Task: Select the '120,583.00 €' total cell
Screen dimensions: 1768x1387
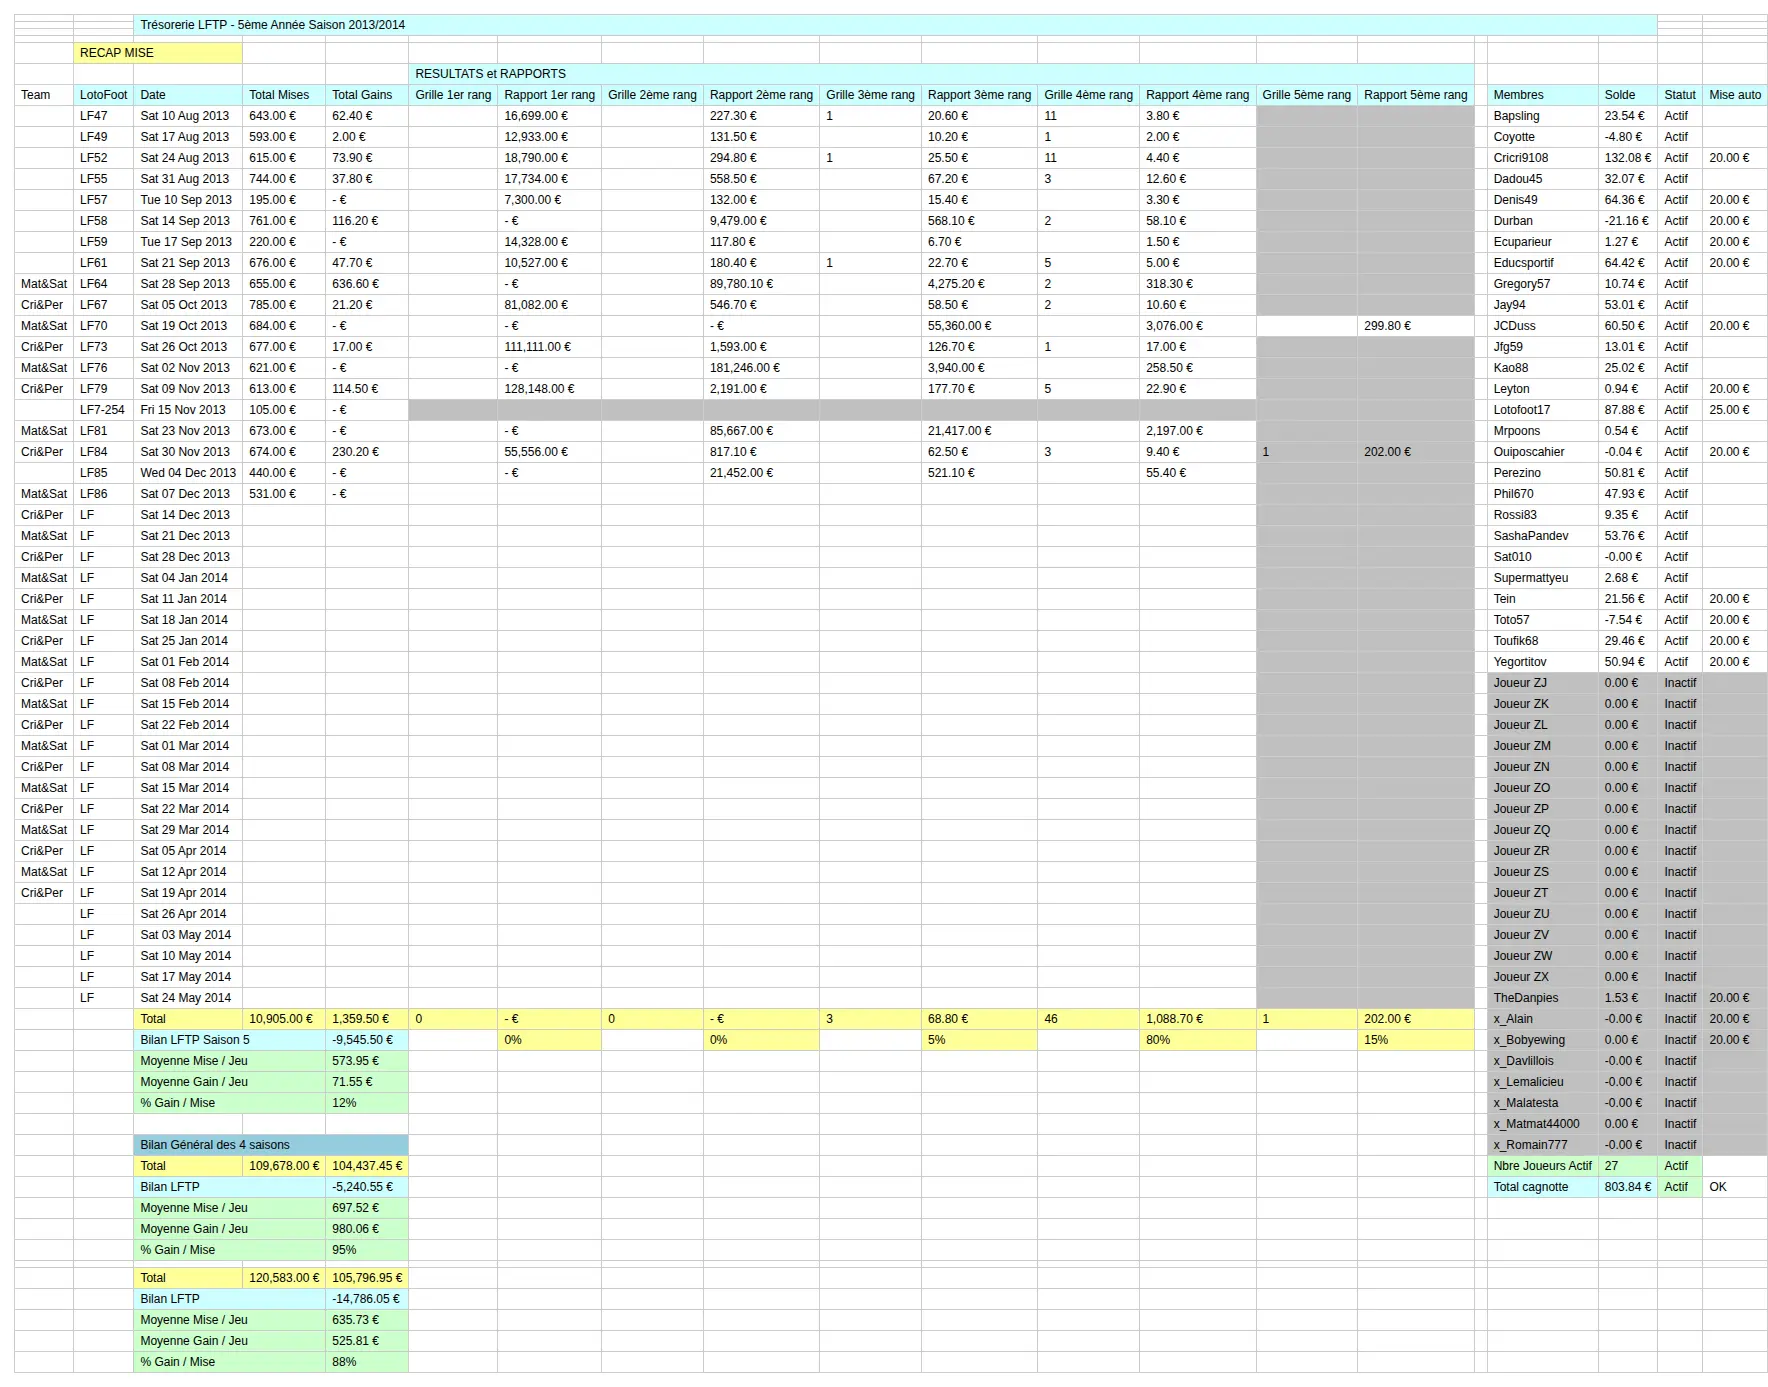Action: point(284,1278)
